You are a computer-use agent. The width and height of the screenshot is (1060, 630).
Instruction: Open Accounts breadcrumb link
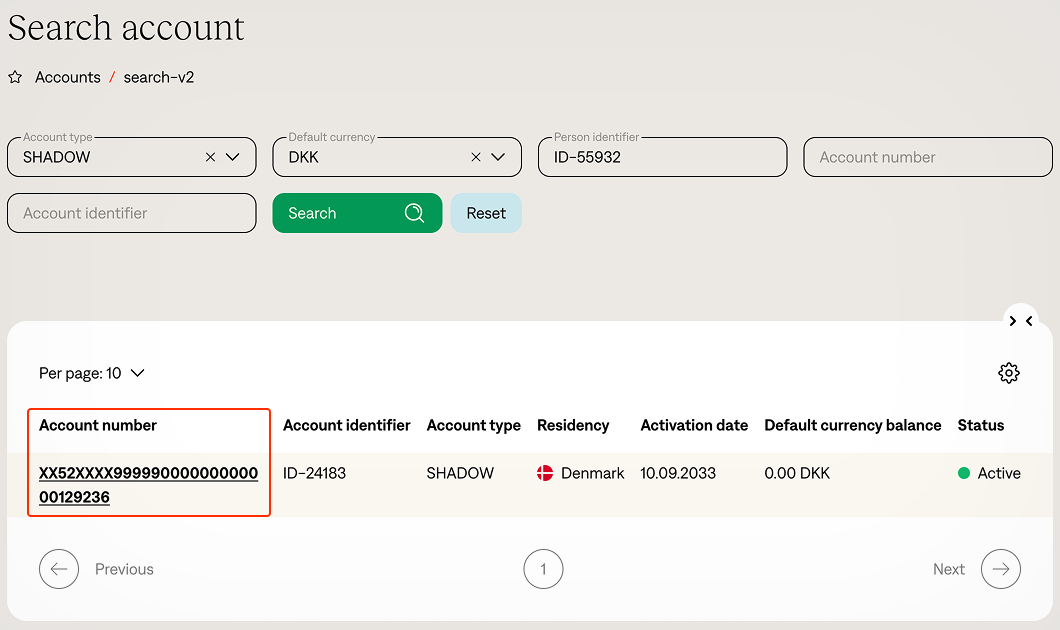coord(68,77)
